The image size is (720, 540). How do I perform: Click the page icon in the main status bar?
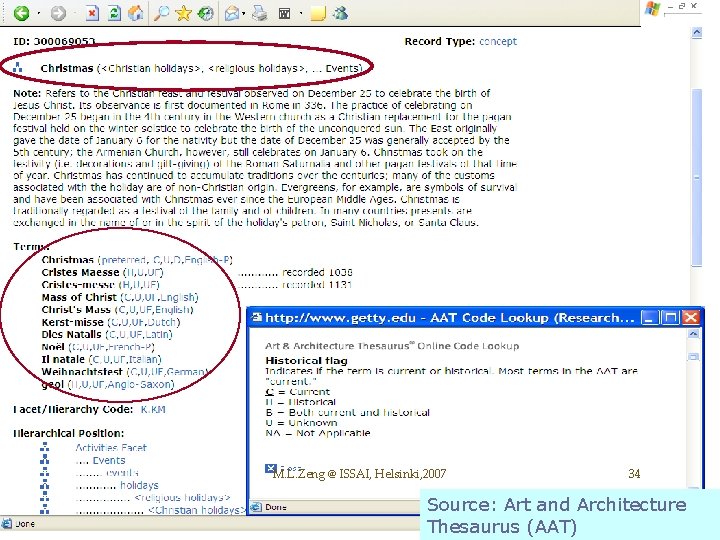(x=7, y=523)
